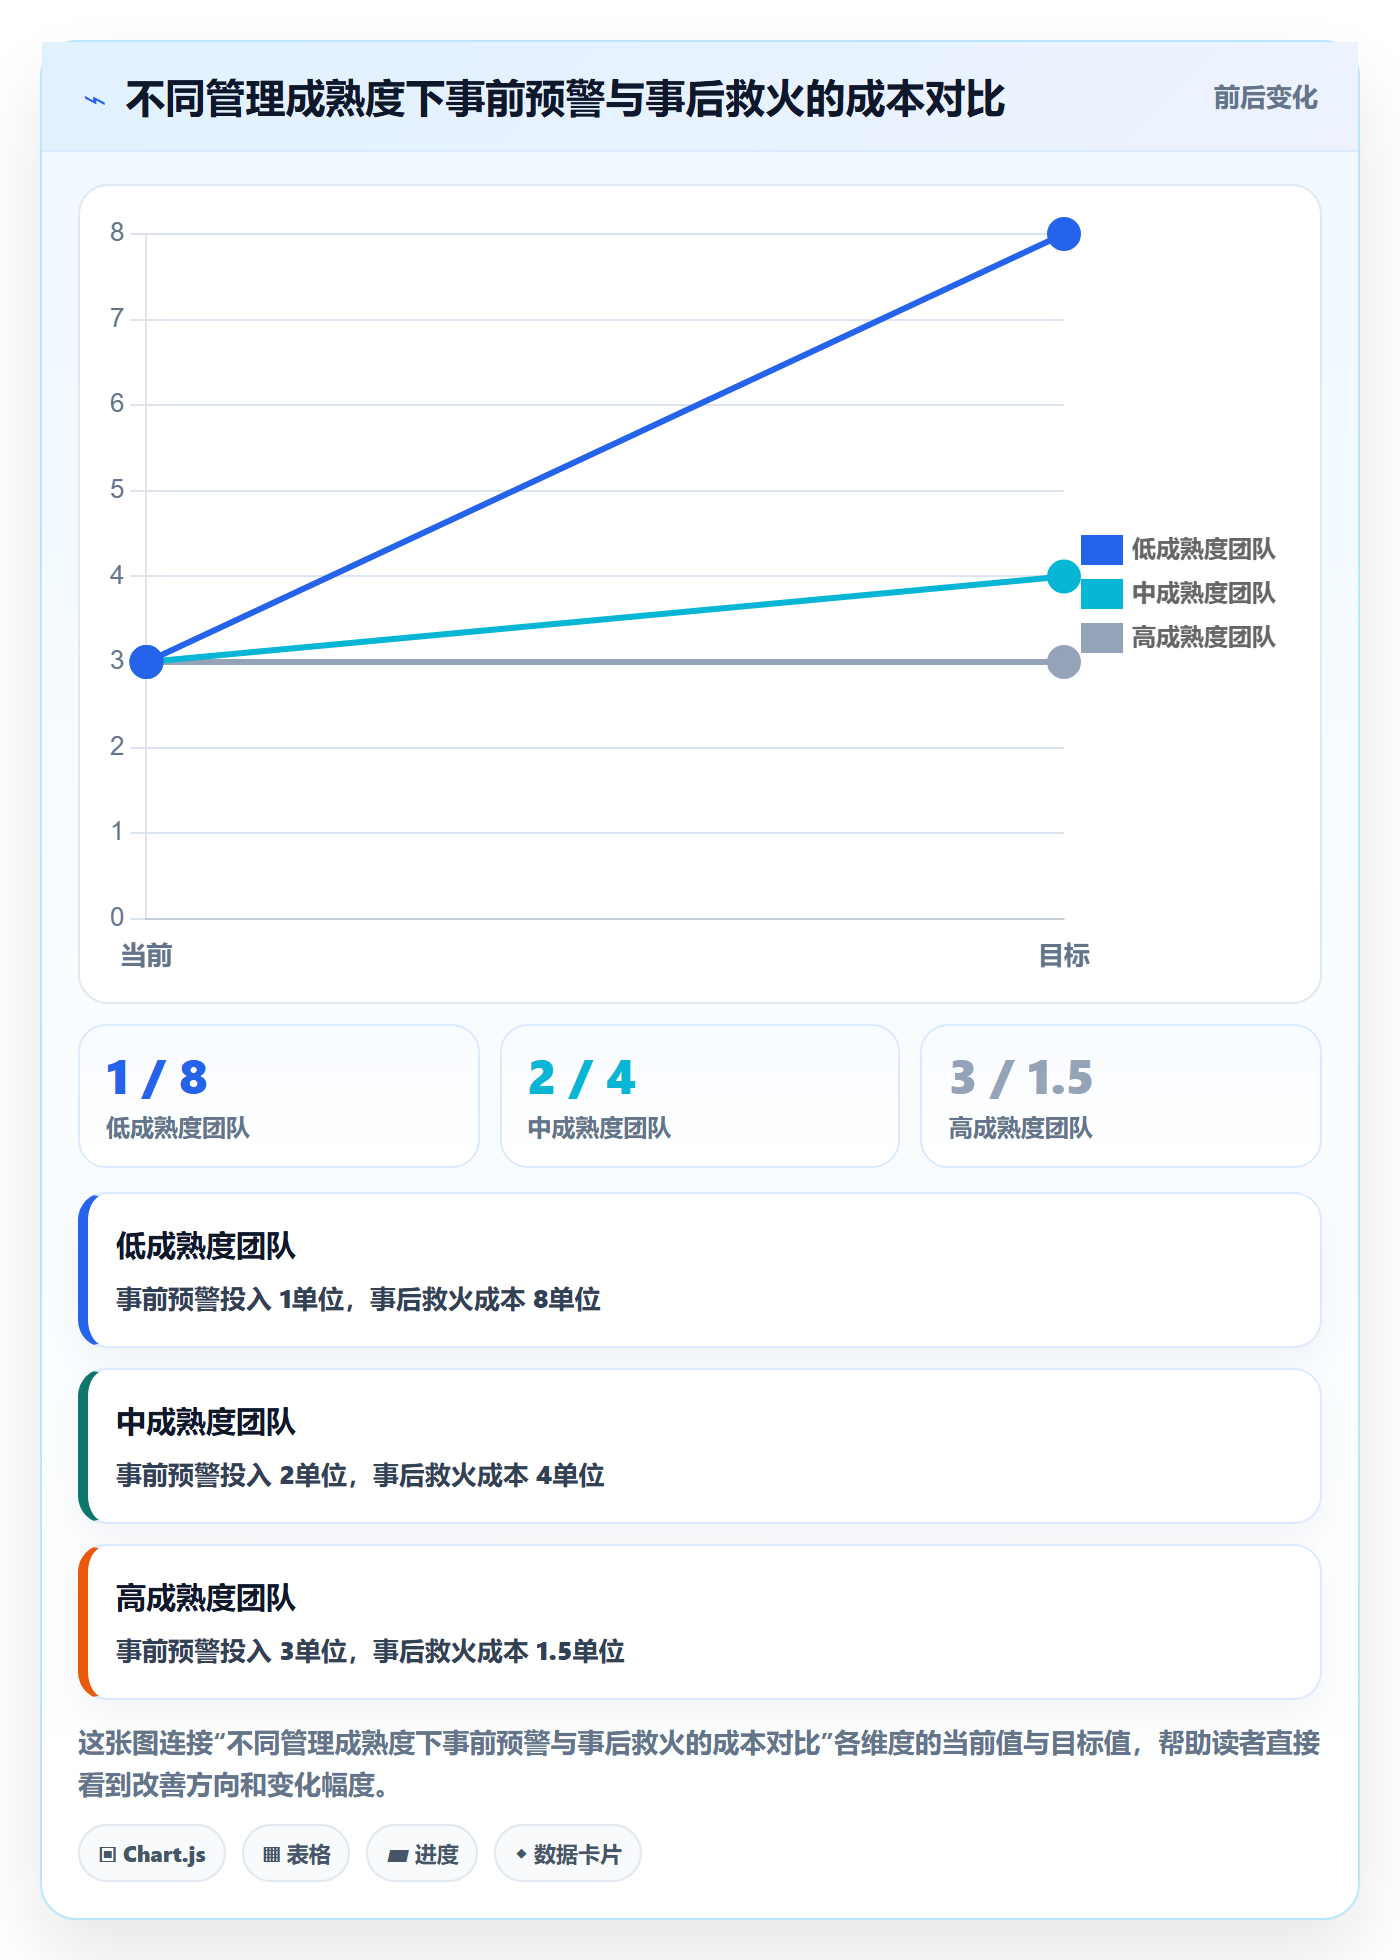Click the blue legend color box
1400x1960 pixels.
1101,550
